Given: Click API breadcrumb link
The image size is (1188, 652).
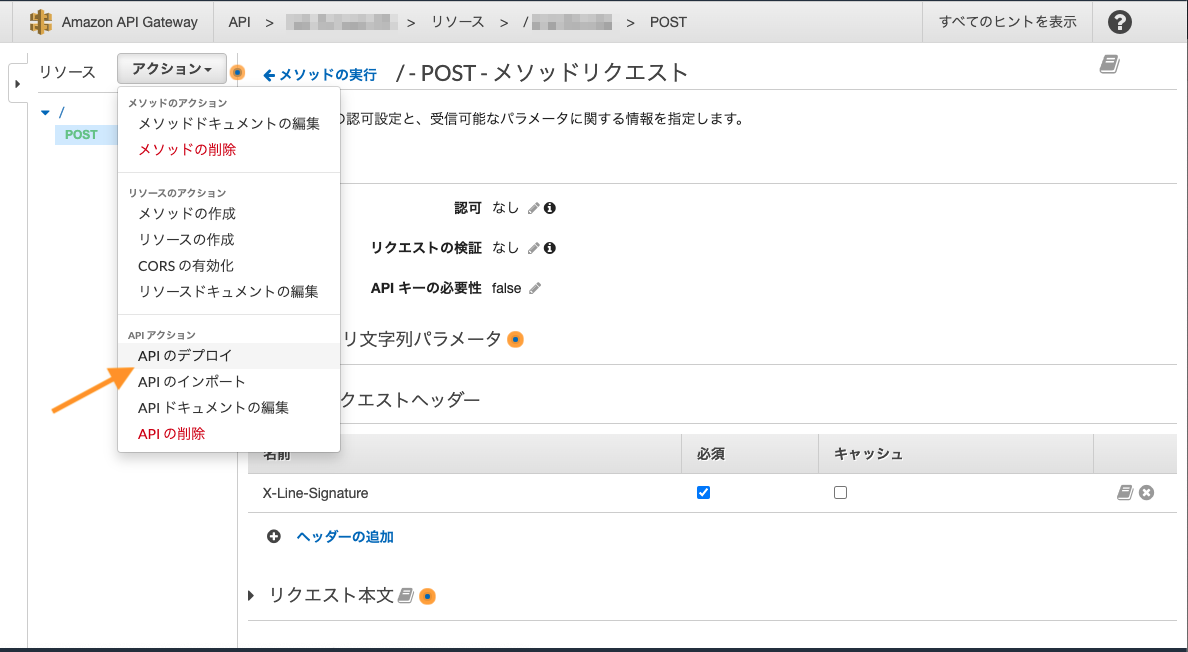Looking at the screenshot, I should [x=239, y=22].
